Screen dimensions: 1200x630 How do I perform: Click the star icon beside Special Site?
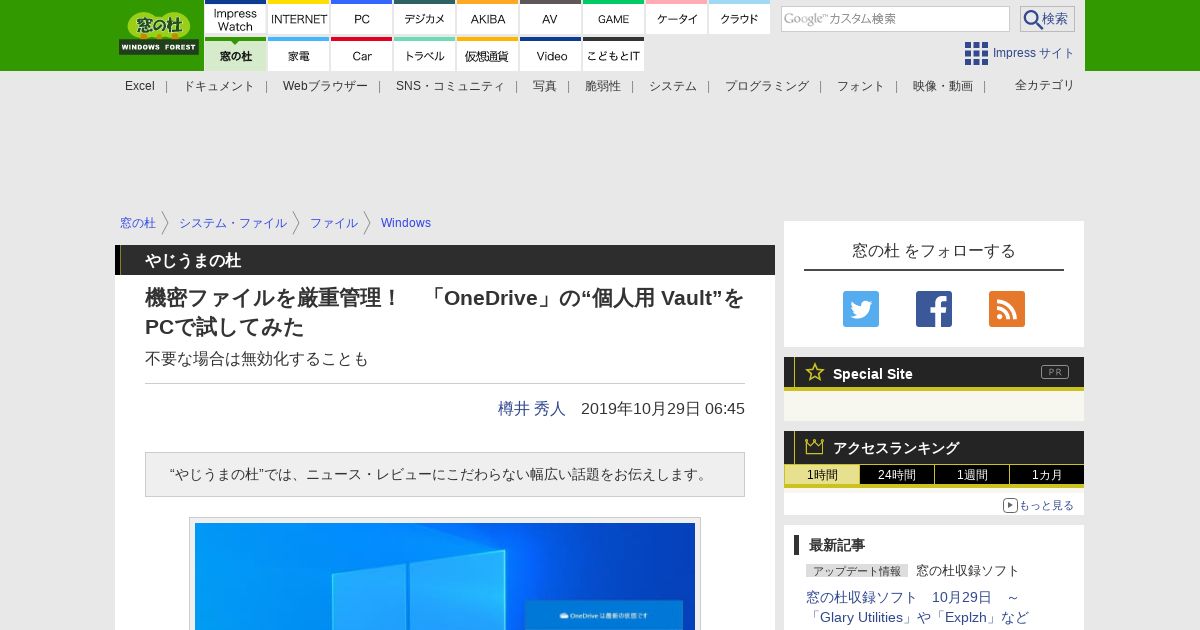815,372
